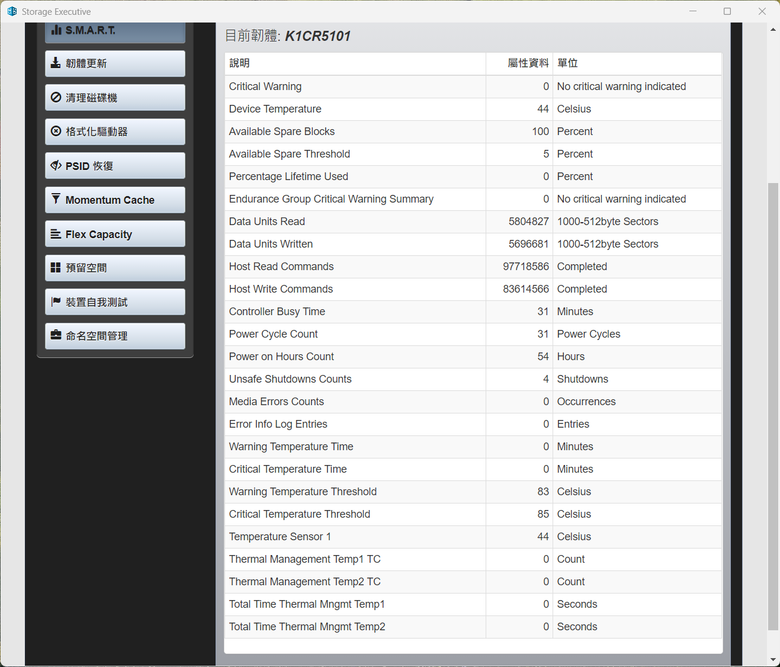Select the Critical Warning row label
Viewport: 780px width, 667px height.
tap(265, 87)
